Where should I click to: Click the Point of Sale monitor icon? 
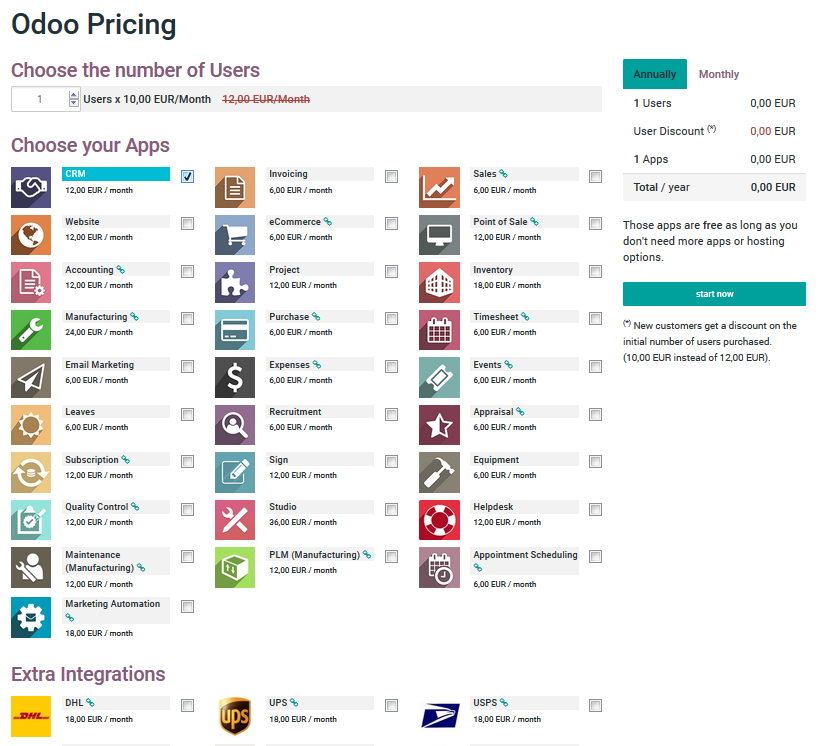pyautogui.click(x=439, y=235)
